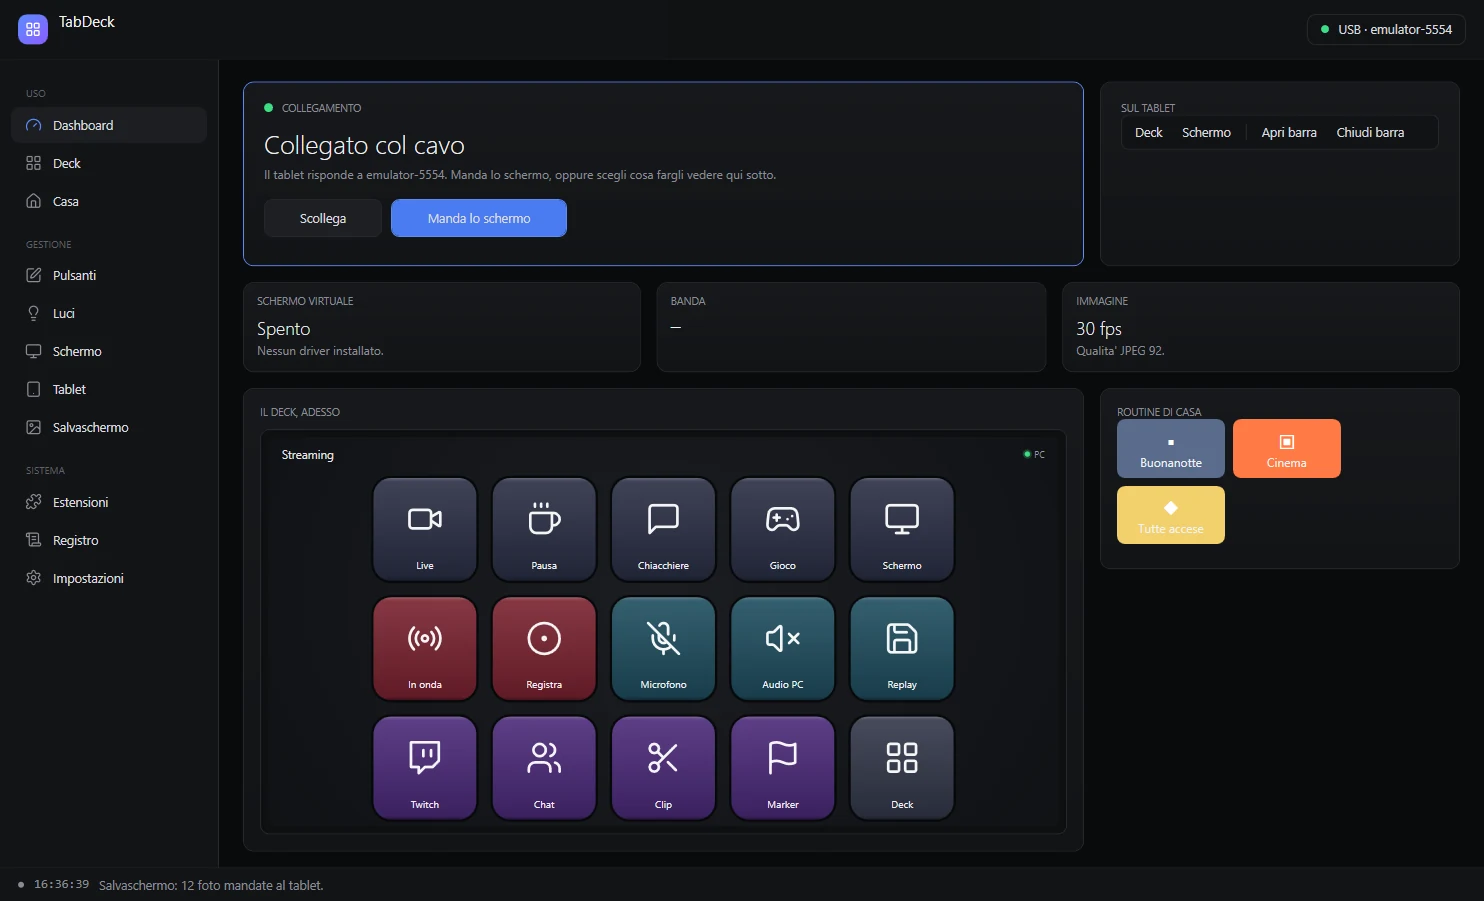The width and height of the screenshot is (1484, 901).
Task: Start recording with the Registra key
Action: click(544, 649)
